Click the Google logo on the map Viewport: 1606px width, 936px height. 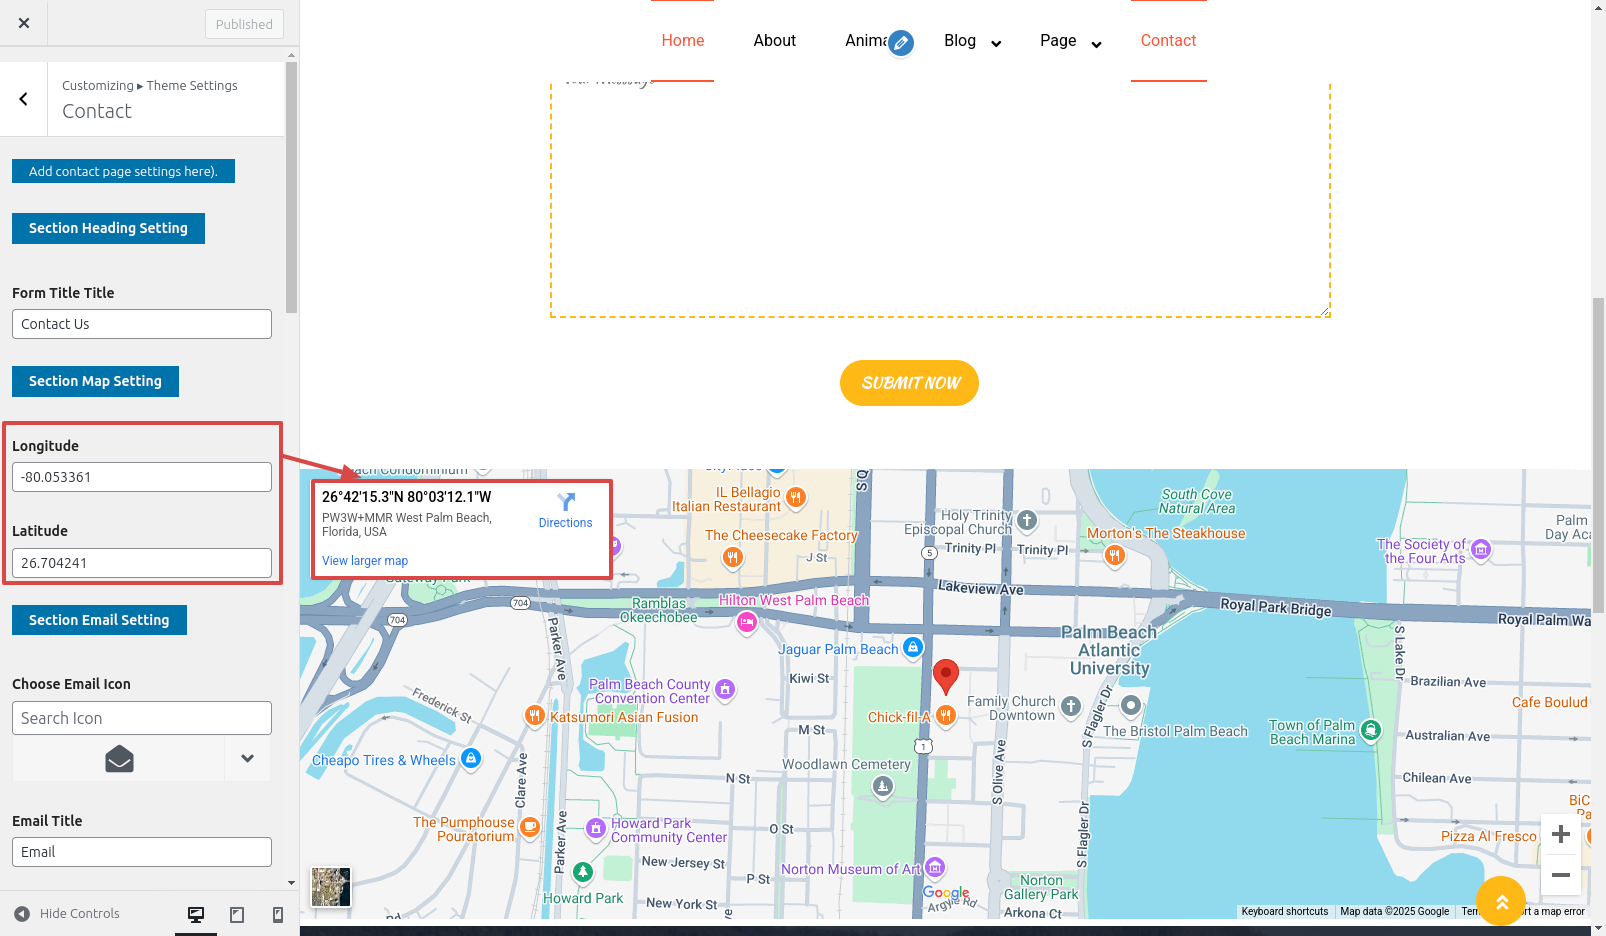946,893
